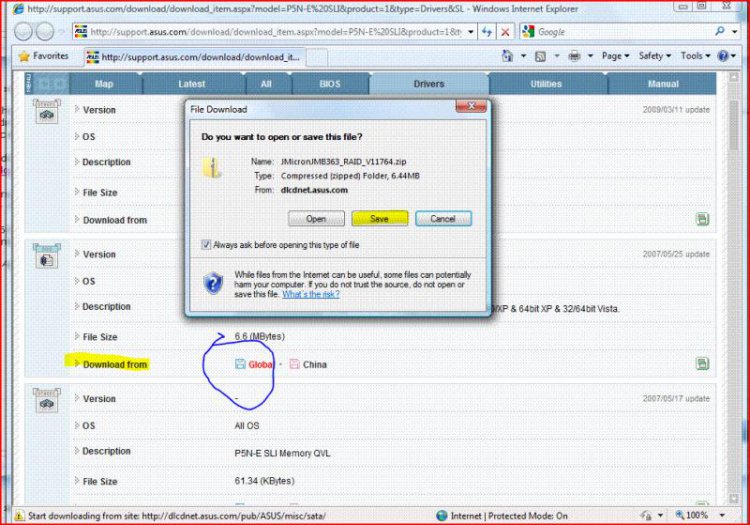Click the Internet zone globe icon
The image size is (750, 525).
442,515
